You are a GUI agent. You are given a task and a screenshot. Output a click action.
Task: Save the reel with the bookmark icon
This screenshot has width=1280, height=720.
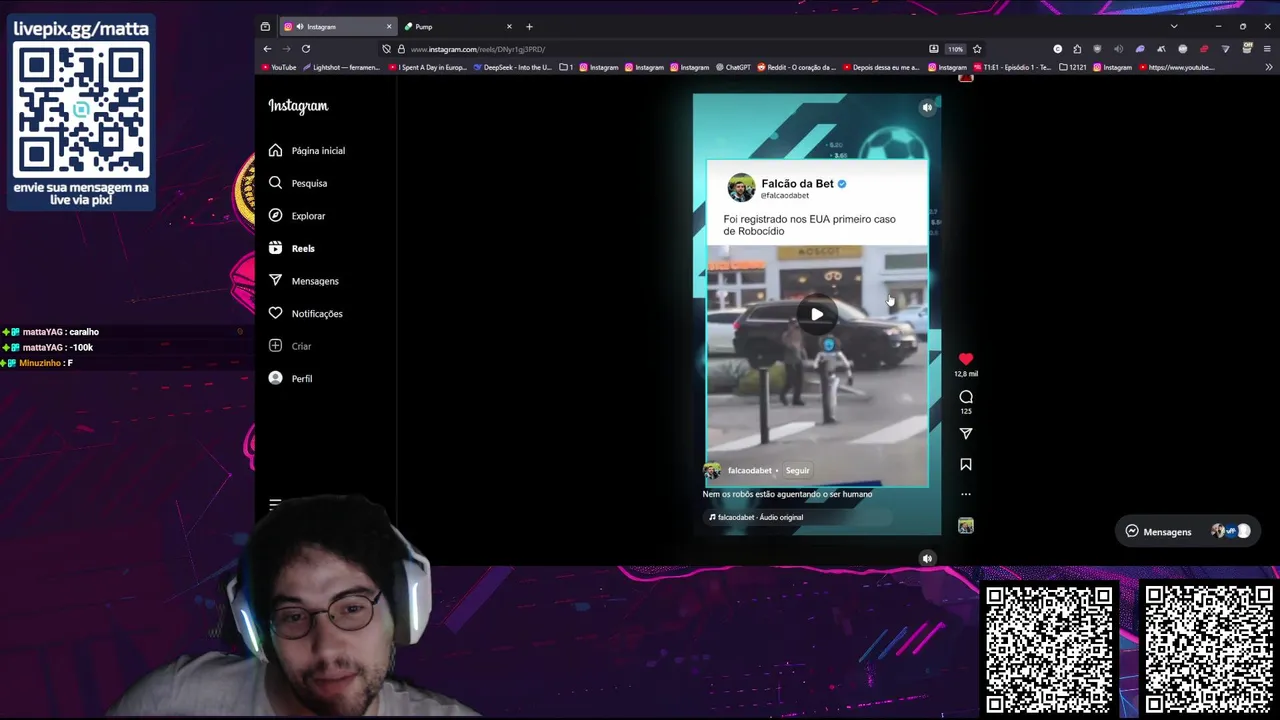966,465
